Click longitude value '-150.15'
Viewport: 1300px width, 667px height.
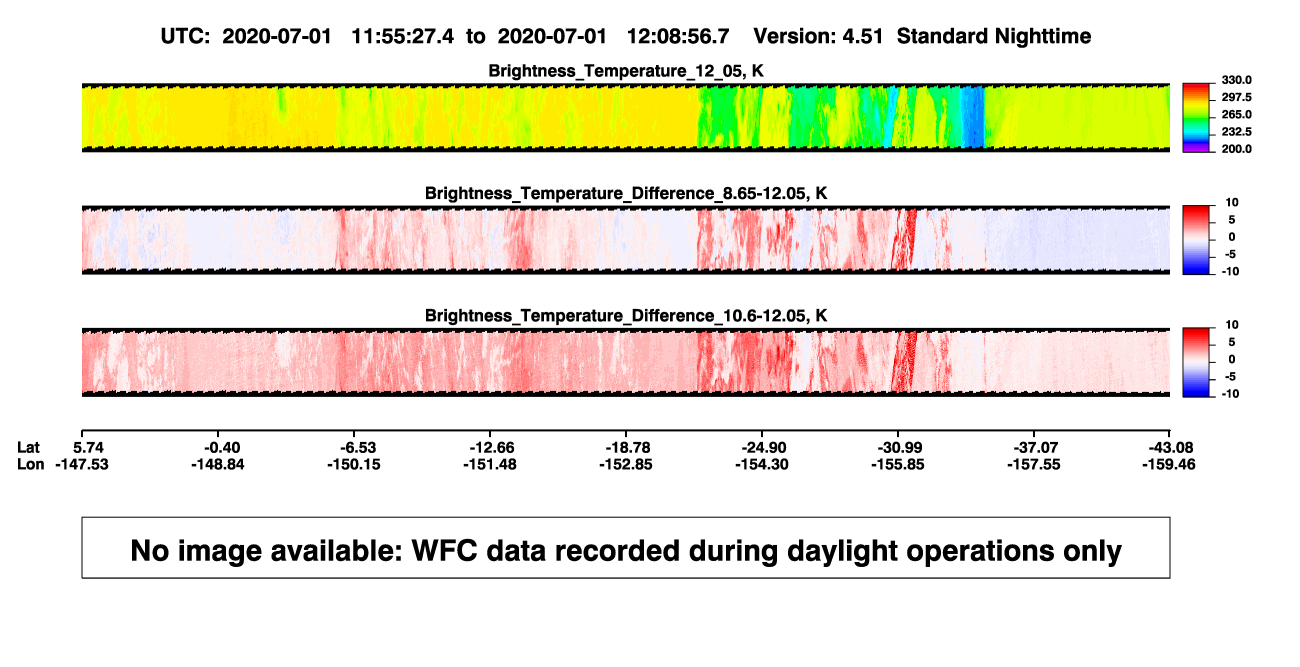click(353, 464)
